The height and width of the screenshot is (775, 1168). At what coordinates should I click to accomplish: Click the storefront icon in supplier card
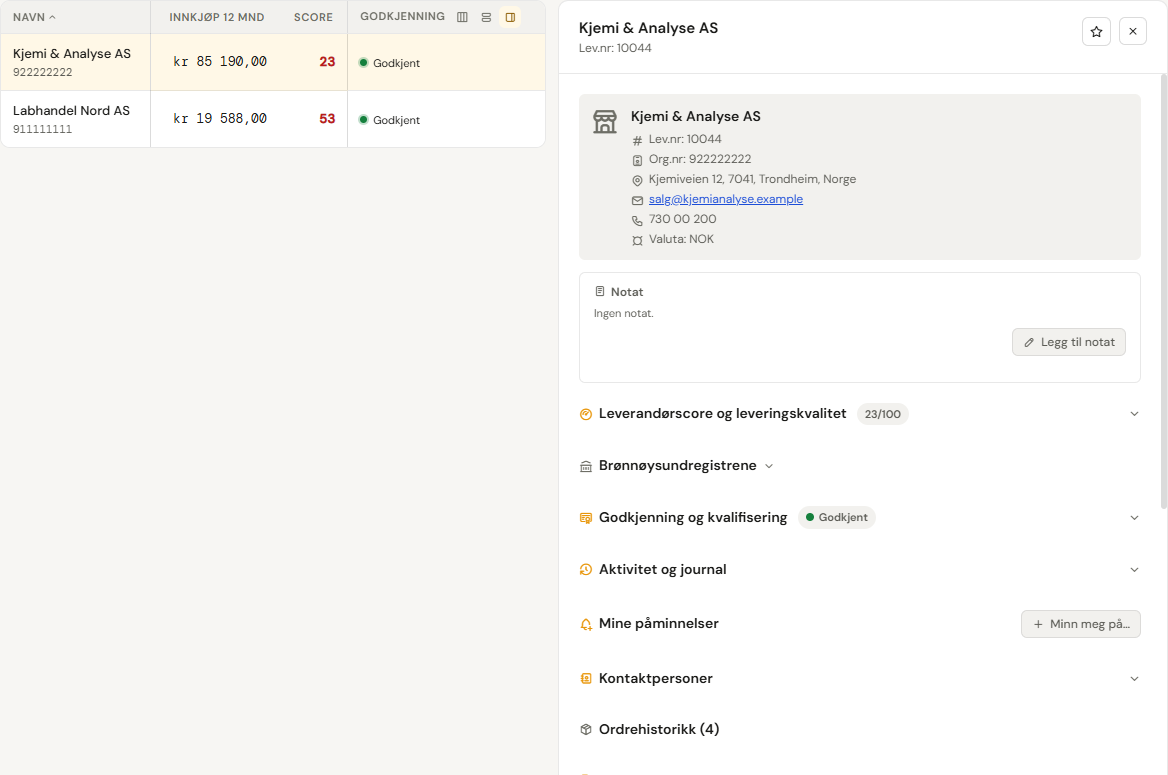(605, 121)
